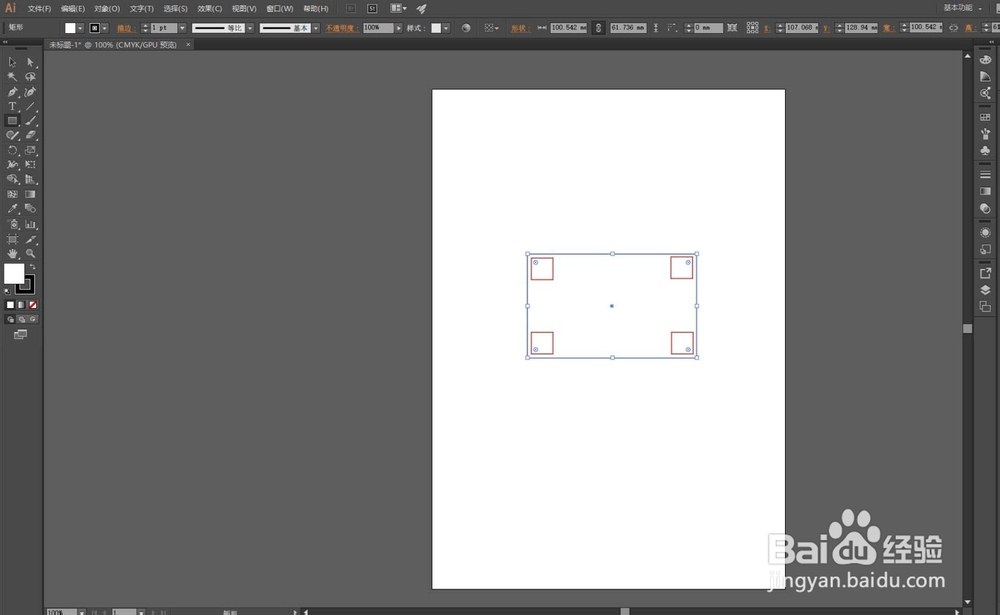Select the Eraser tool
This screenshot has height=615, width=1000.
(30, 135)
